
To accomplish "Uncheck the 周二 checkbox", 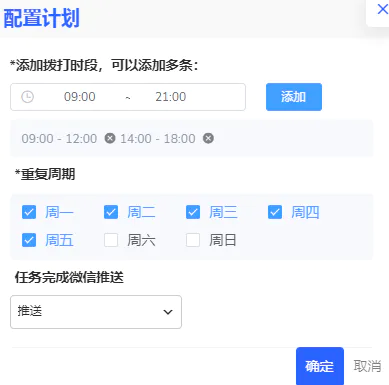I will point(111,212).
